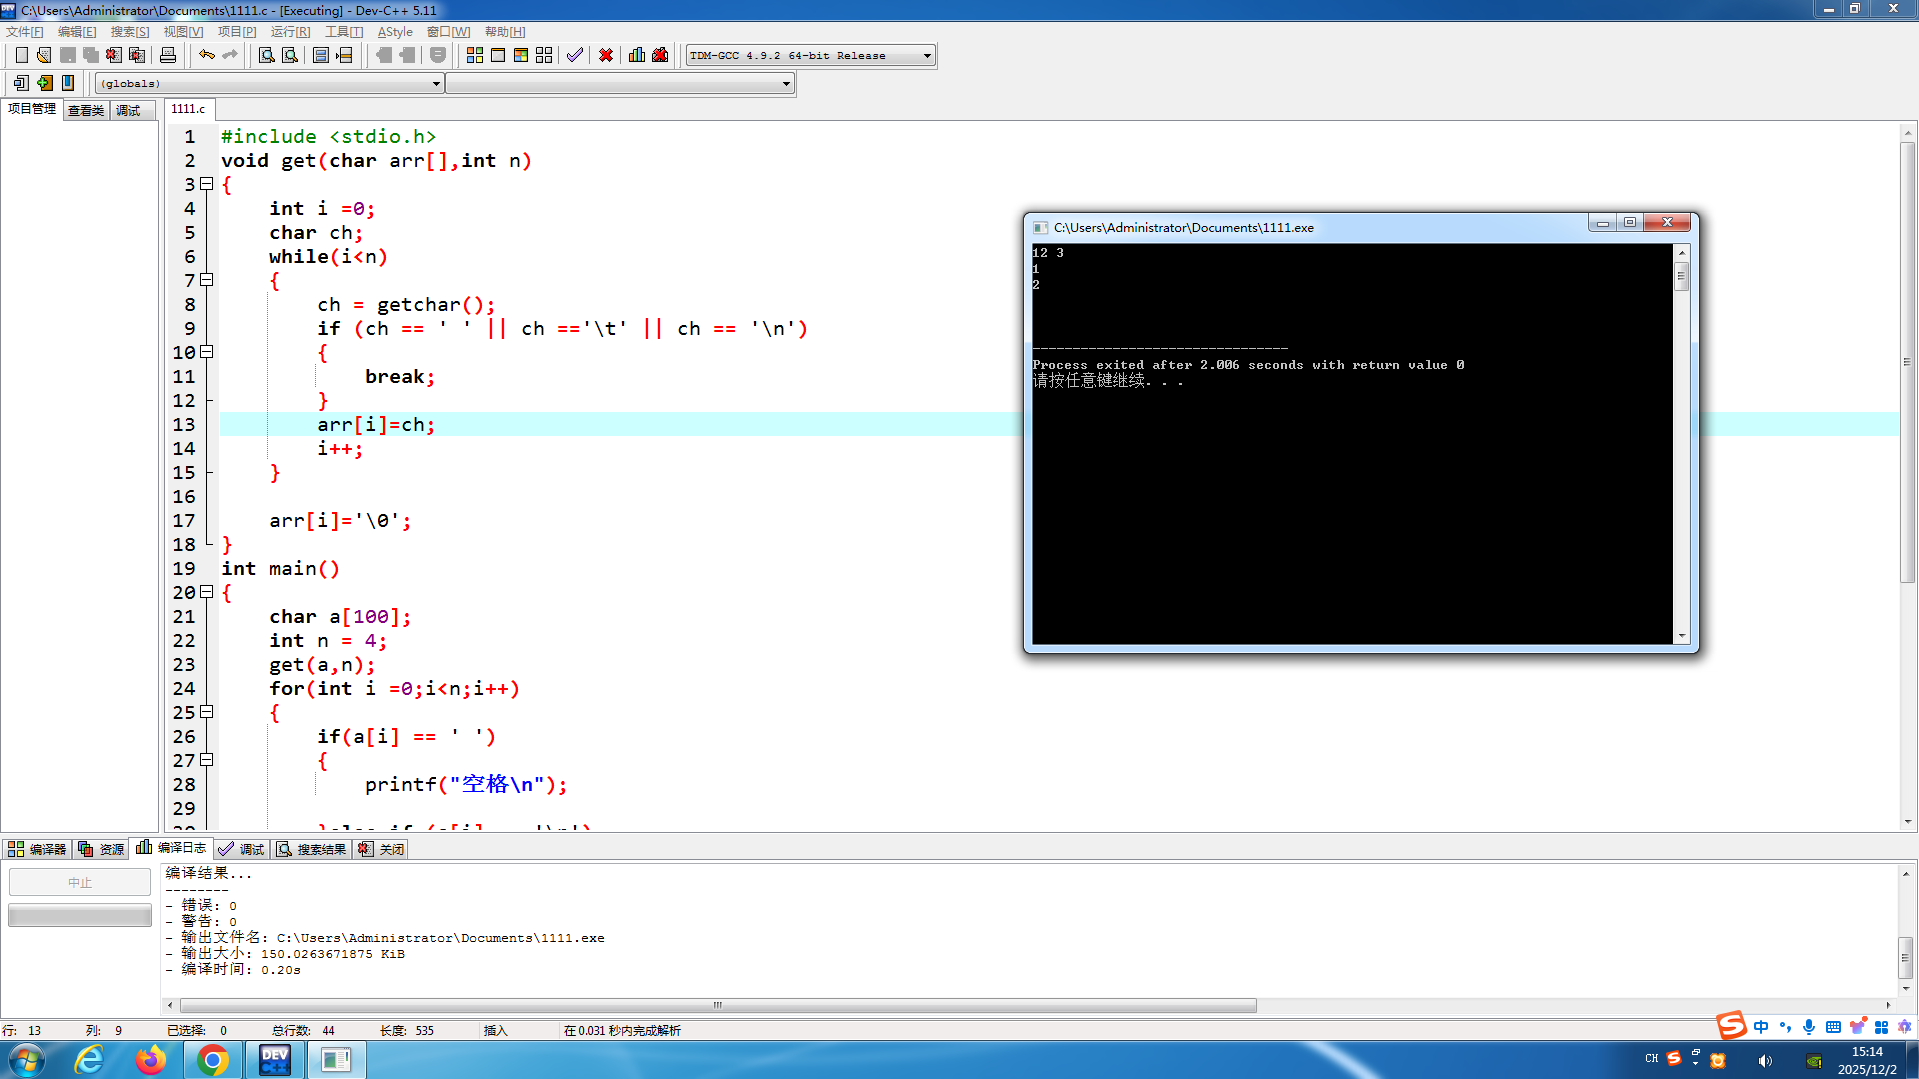Open Sogou input method logo menu

[1731, 1025]
